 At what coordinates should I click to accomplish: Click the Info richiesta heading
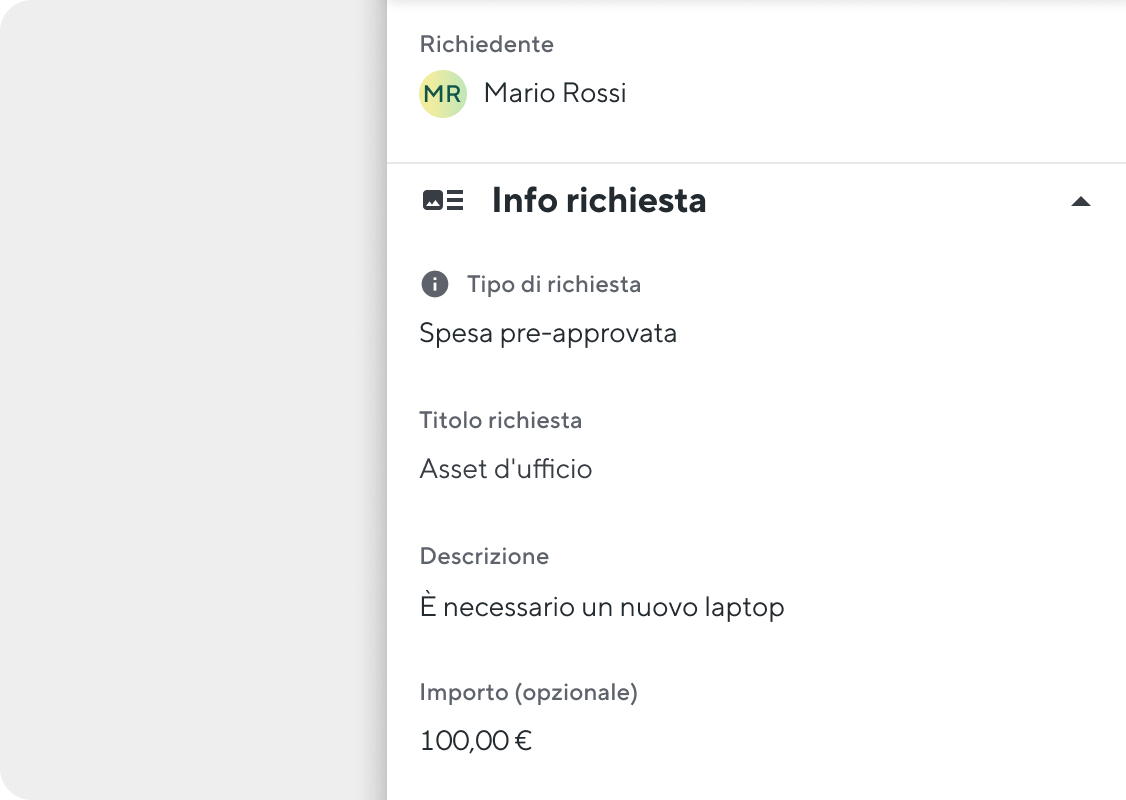[599, 200]
